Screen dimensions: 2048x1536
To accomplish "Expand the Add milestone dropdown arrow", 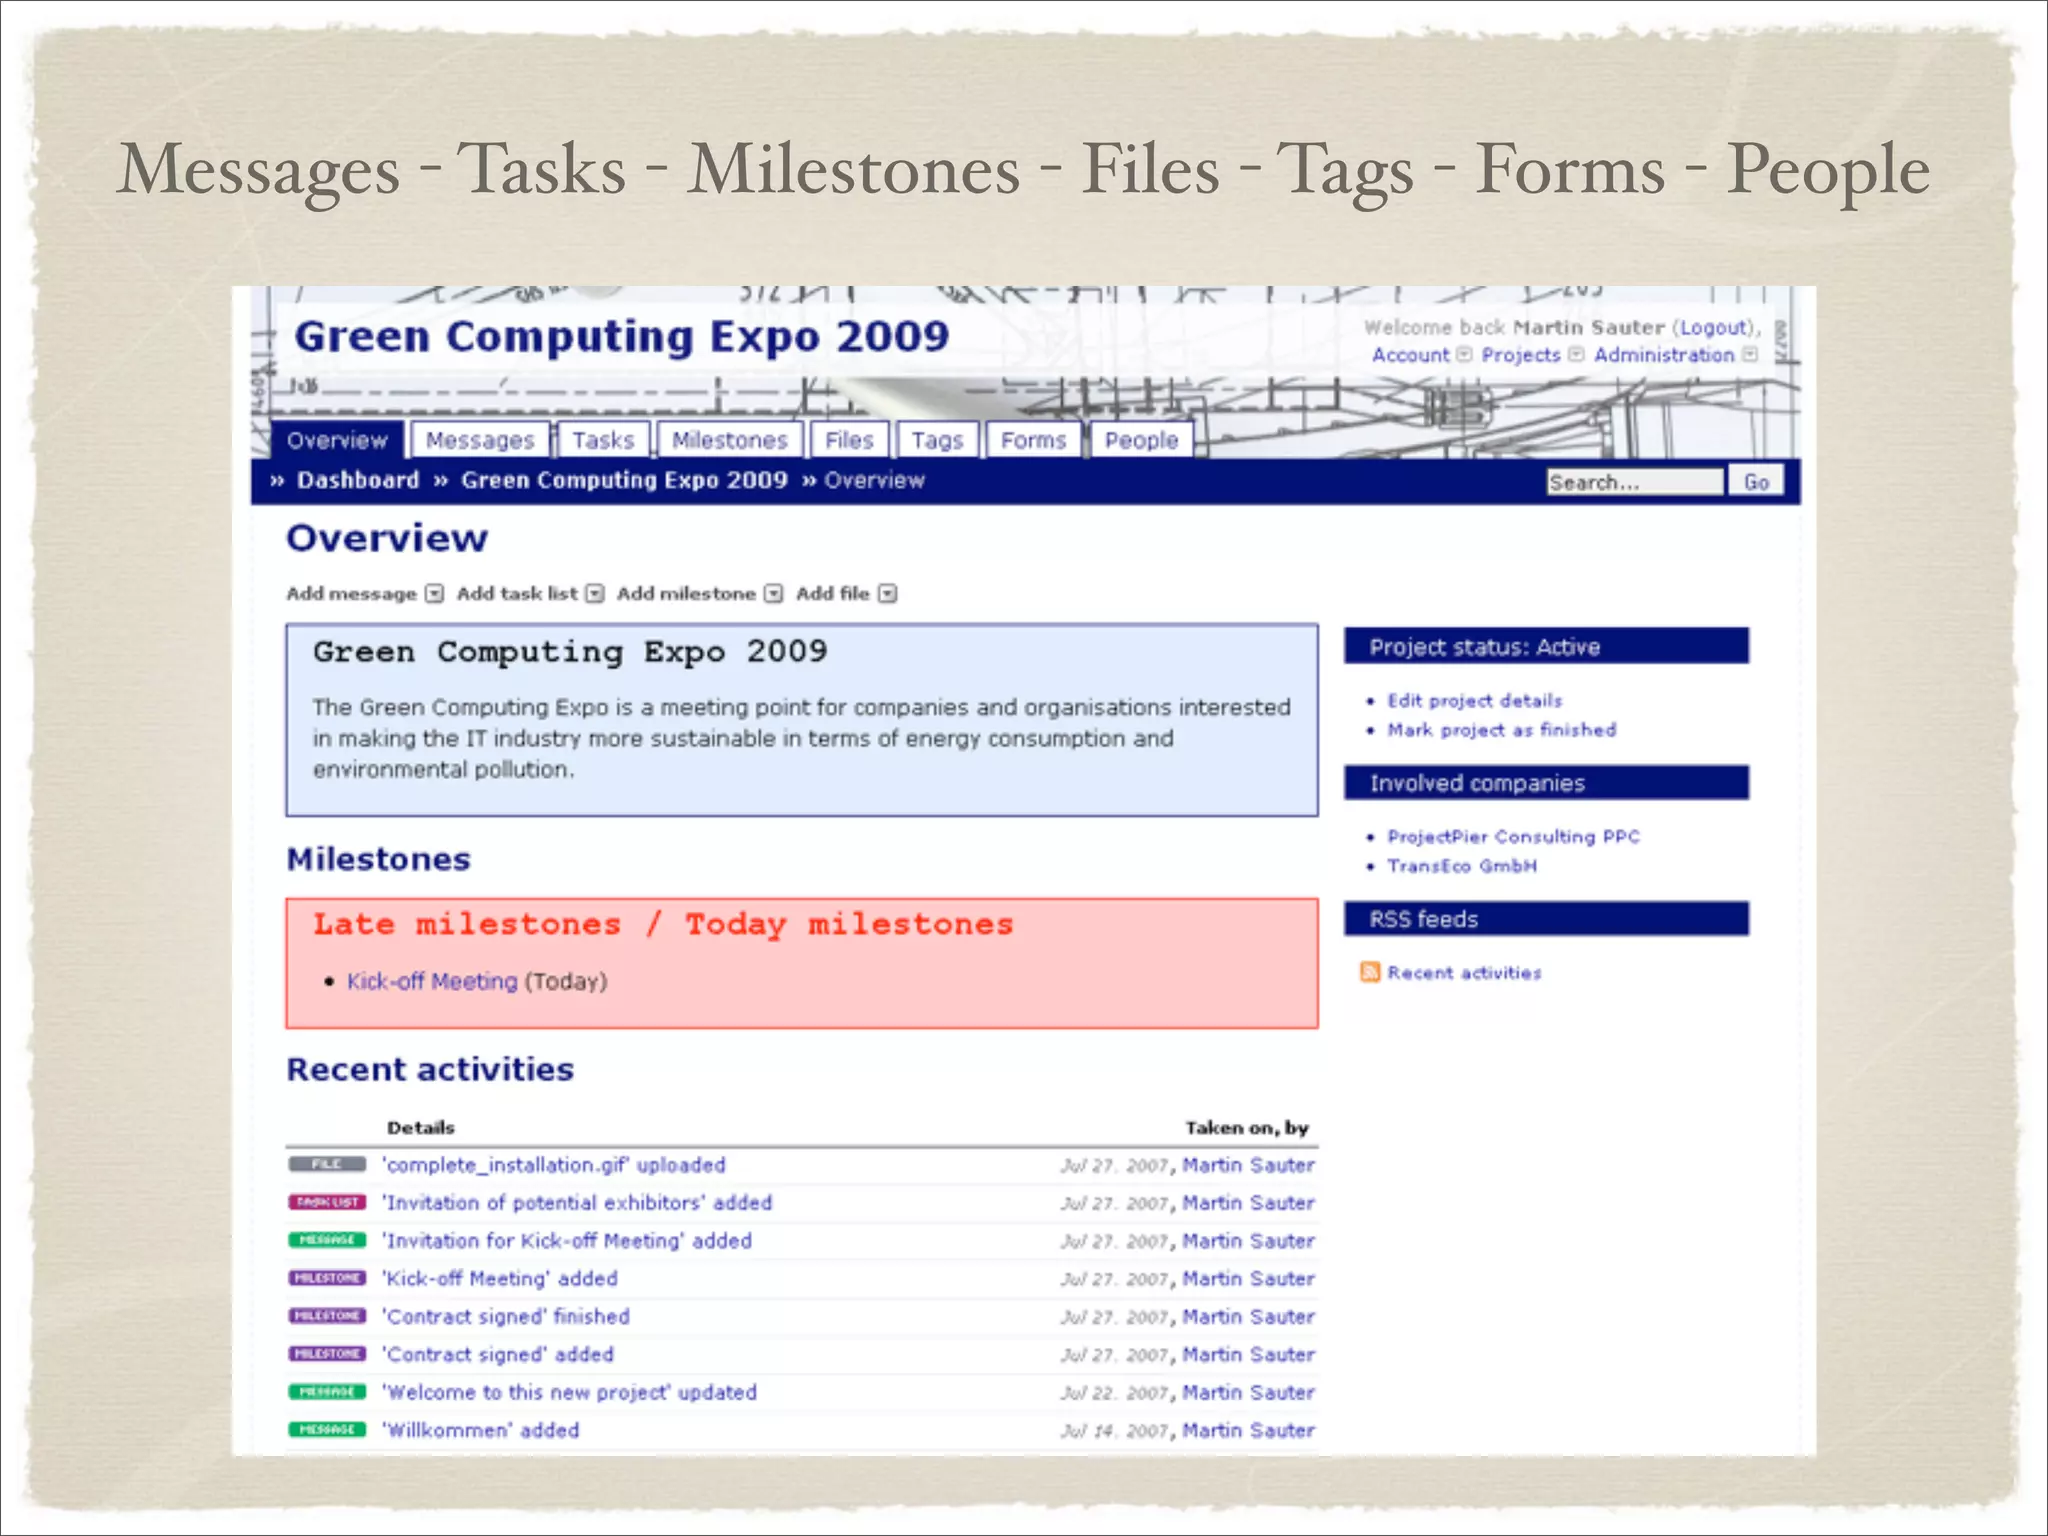I will [x=773, y=594].
